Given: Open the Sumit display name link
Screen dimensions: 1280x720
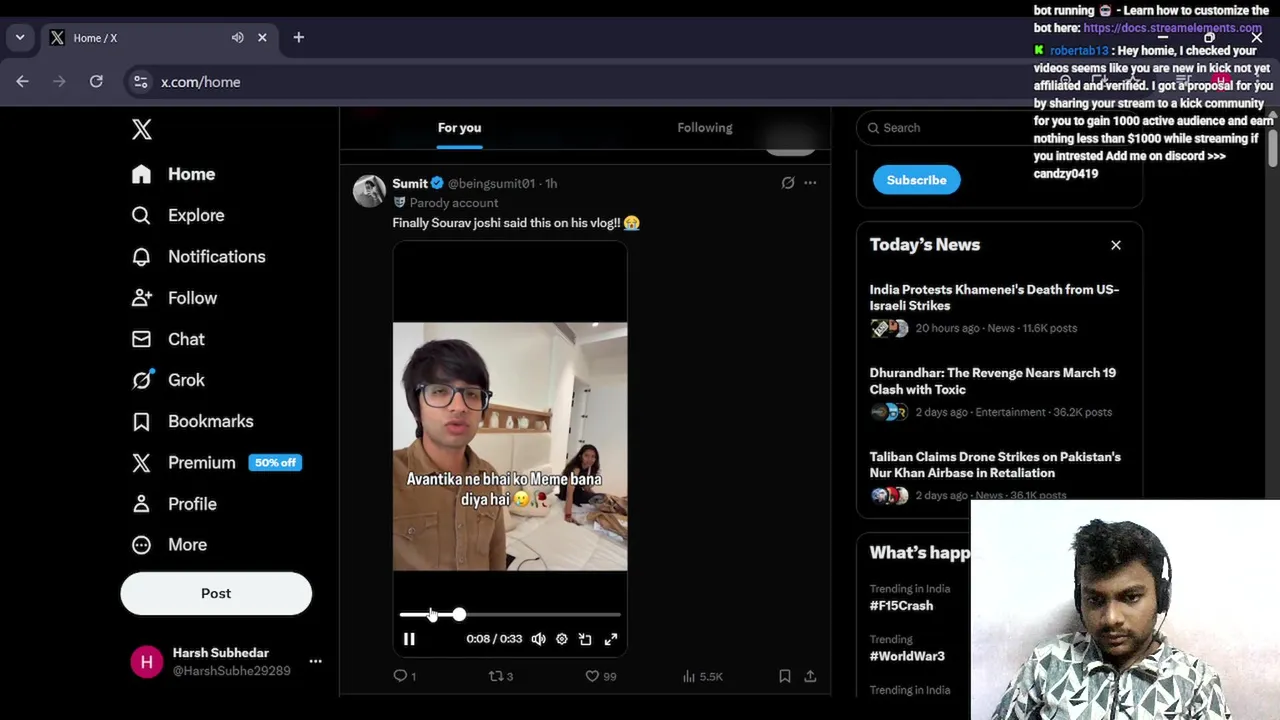Looking at the screenshot, I should pyautogui.click(x=410, y=183).
